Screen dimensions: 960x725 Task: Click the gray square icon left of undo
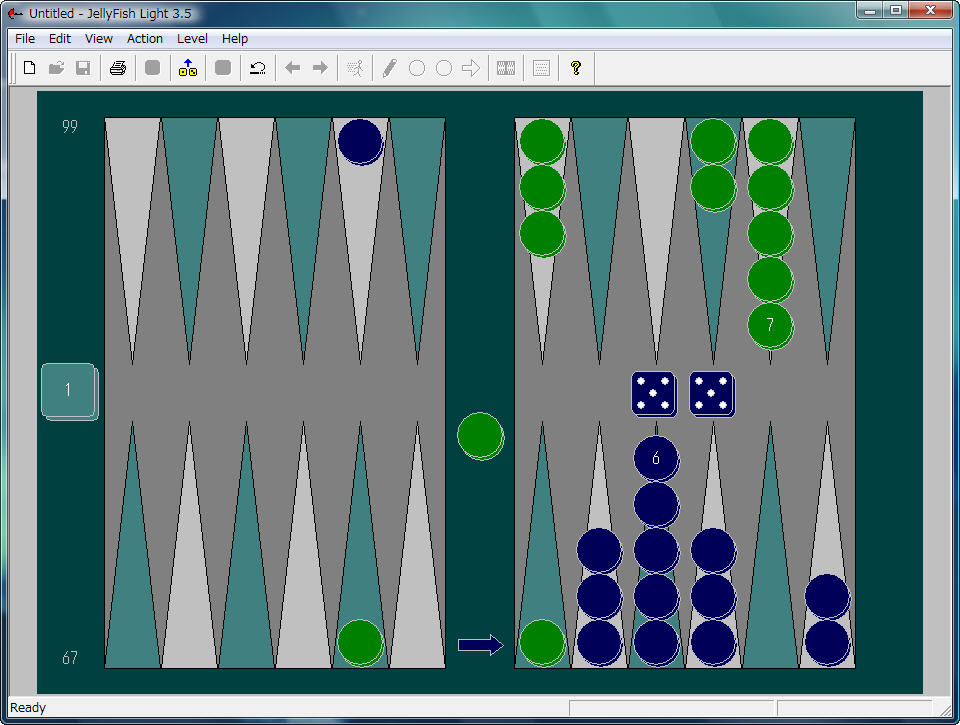tap(223, 67)
